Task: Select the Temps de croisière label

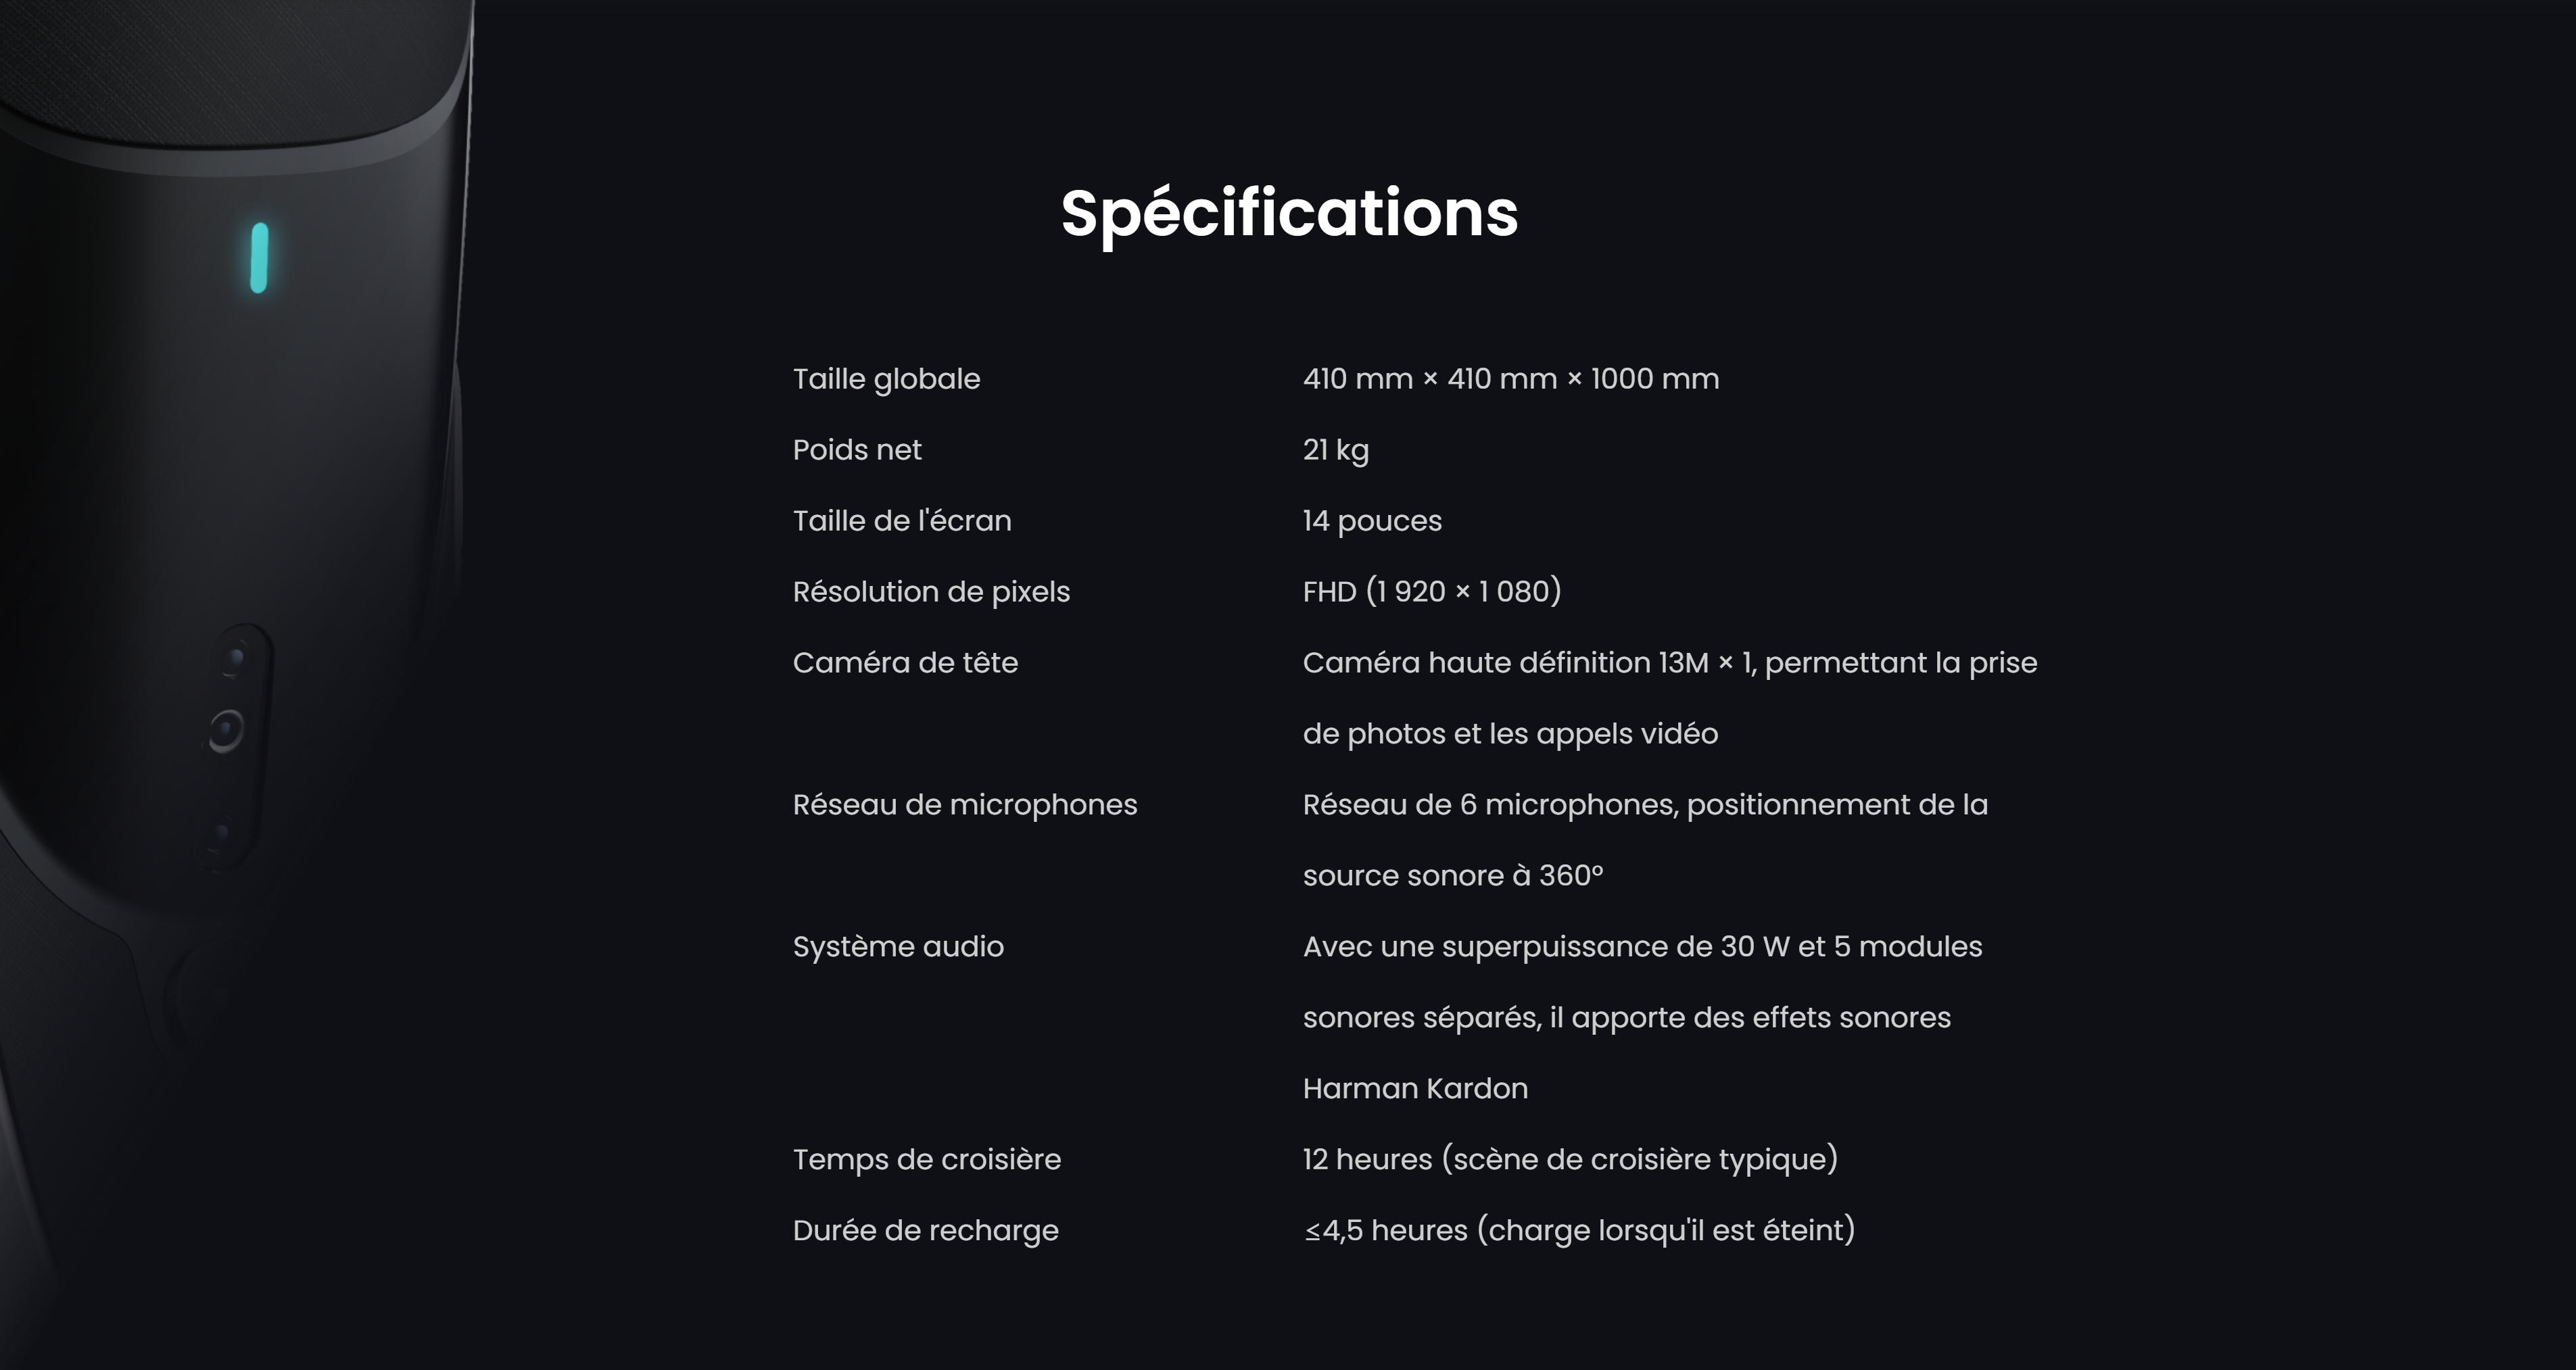Action: [x=926, y=1160]
